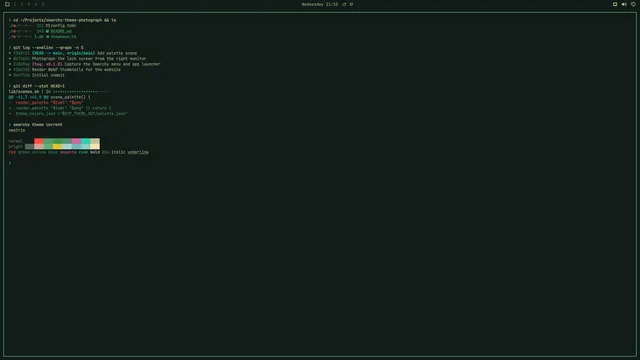Image resolution: width=640 pixels, height=360 pixels.
Task: Click the 'bright' palette row label
Action: coord(16,147)
